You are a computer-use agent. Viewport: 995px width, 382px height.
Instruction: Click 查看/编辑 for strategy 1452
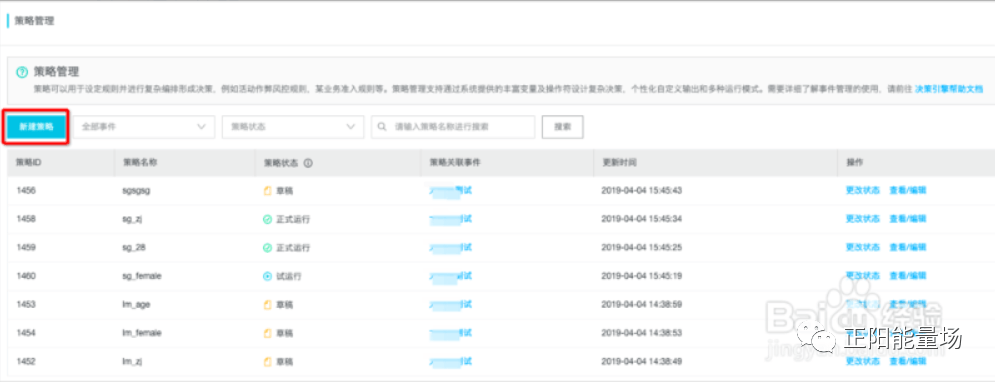(907, 362)
